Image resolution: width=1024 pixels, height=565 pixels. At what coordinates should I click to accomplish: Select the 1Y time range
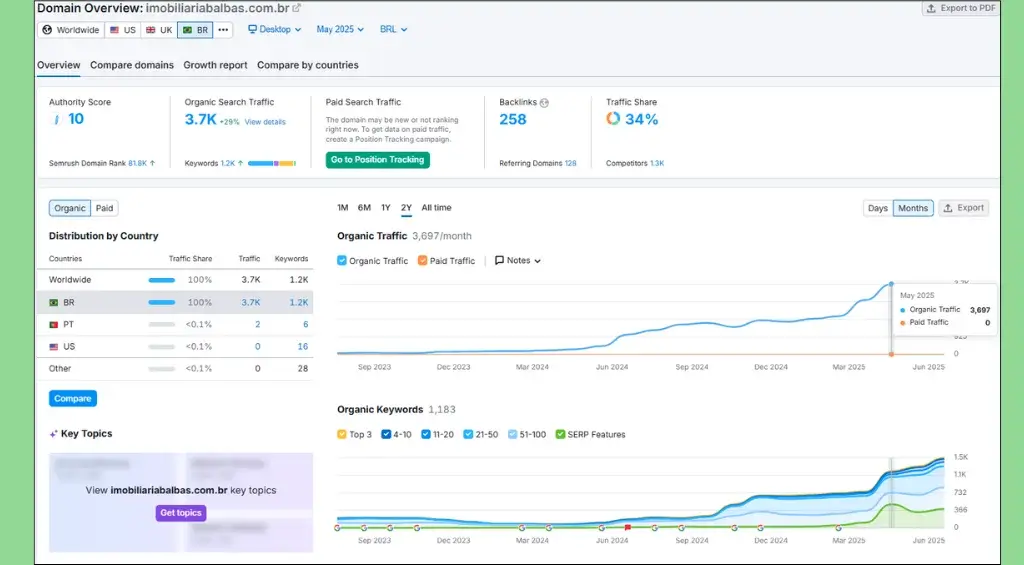(x=386, y=208)
